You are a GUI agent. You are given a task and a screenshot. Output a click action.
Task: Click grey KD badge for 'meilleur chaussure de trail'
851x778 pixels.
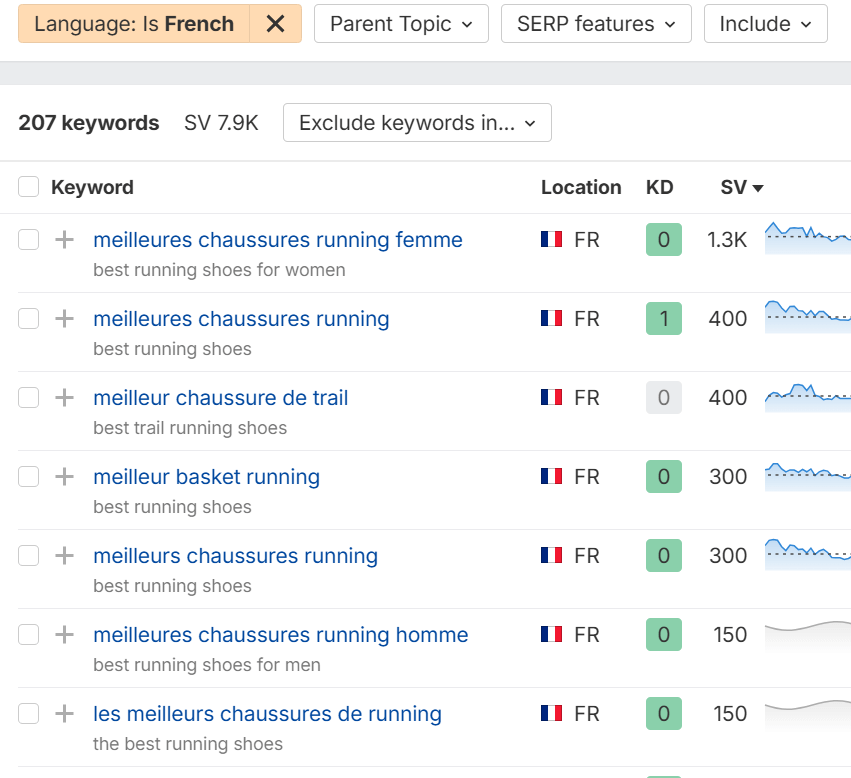pos(663,398)
